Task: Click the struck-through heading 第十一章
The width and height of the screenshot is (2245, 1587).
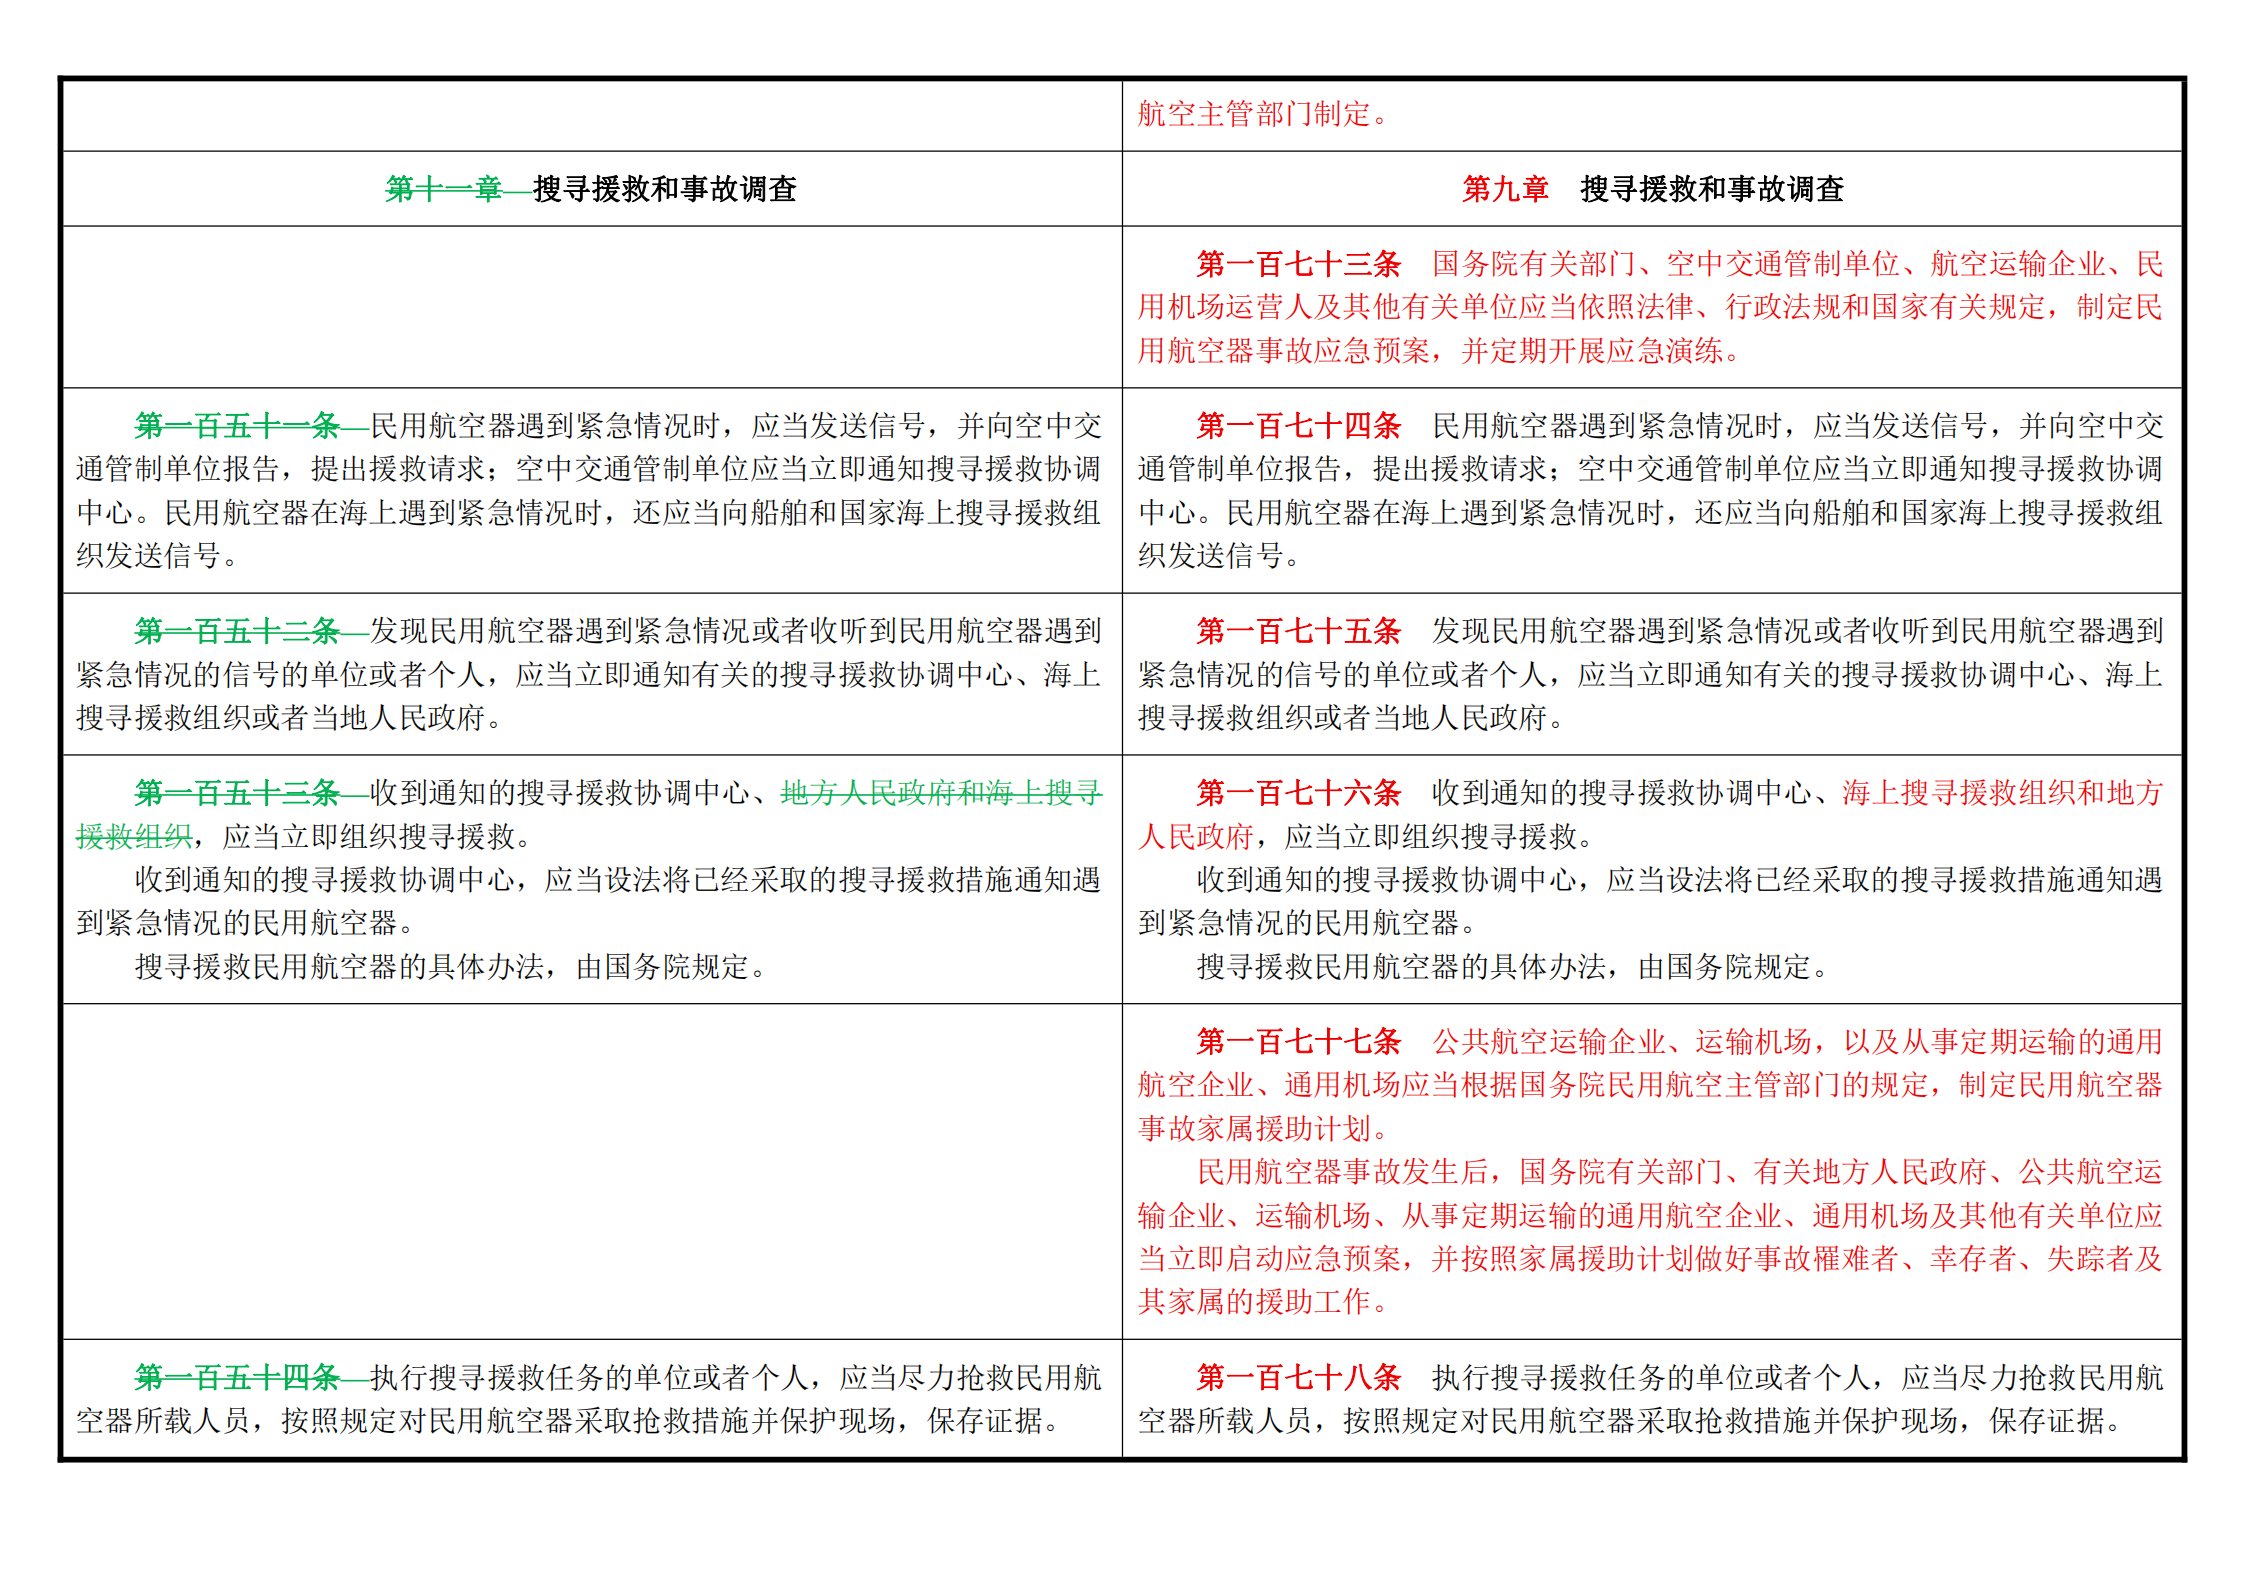Action: [444, 189]
